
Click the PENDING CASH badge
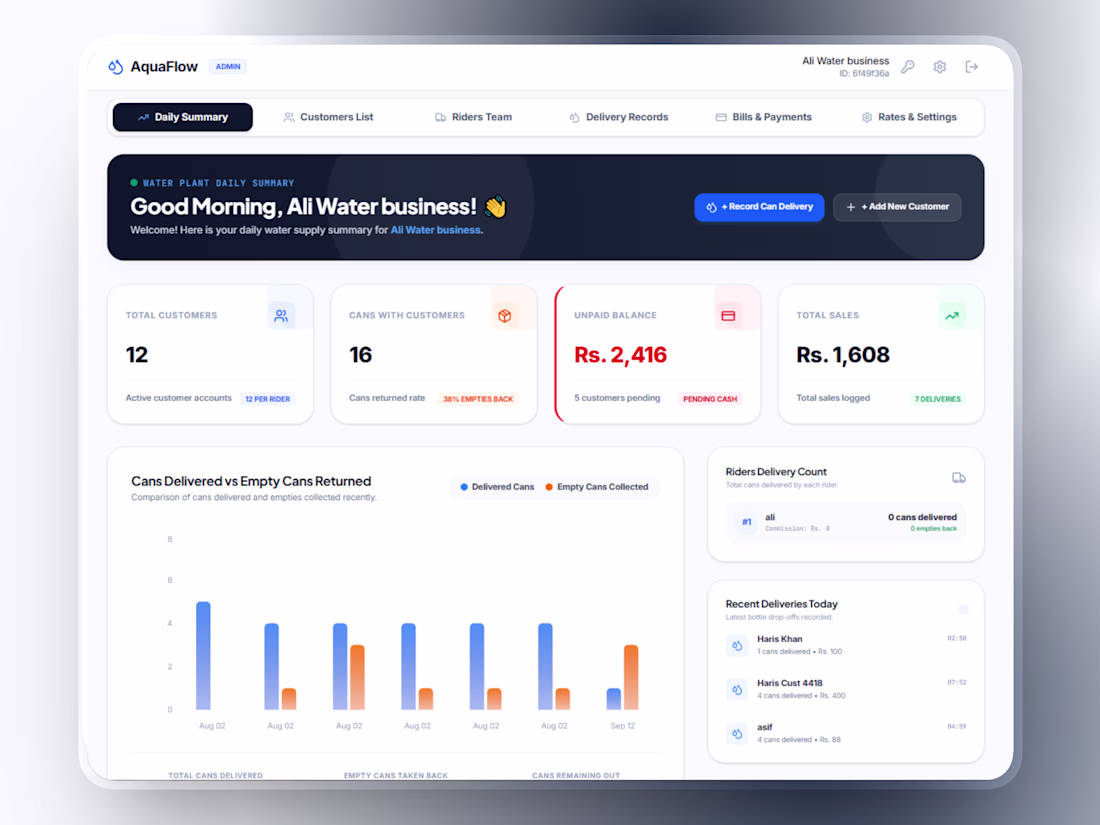pos(710,399)
